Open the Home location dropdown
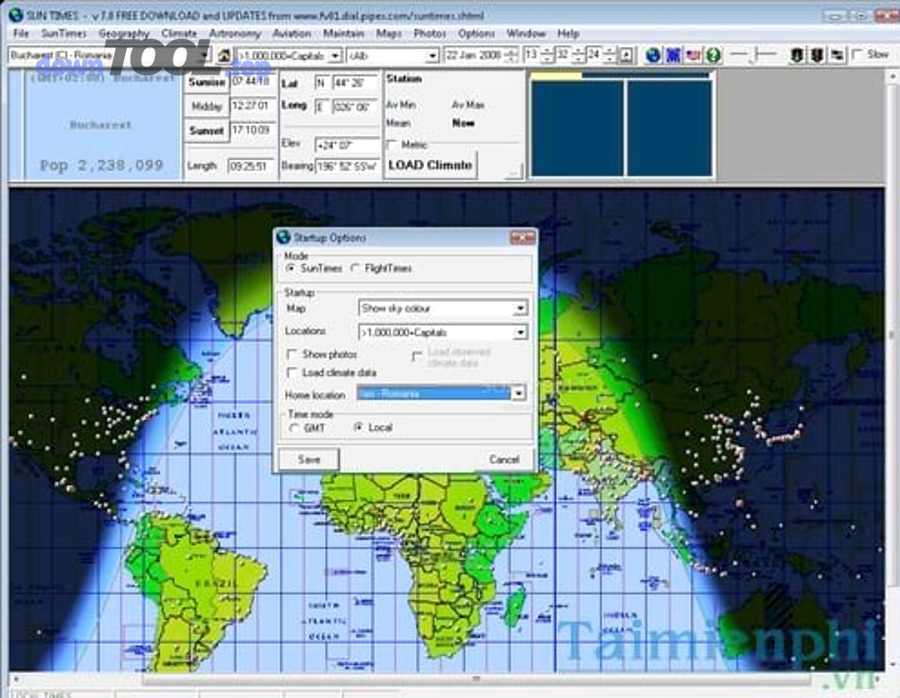 pos(518,393)
